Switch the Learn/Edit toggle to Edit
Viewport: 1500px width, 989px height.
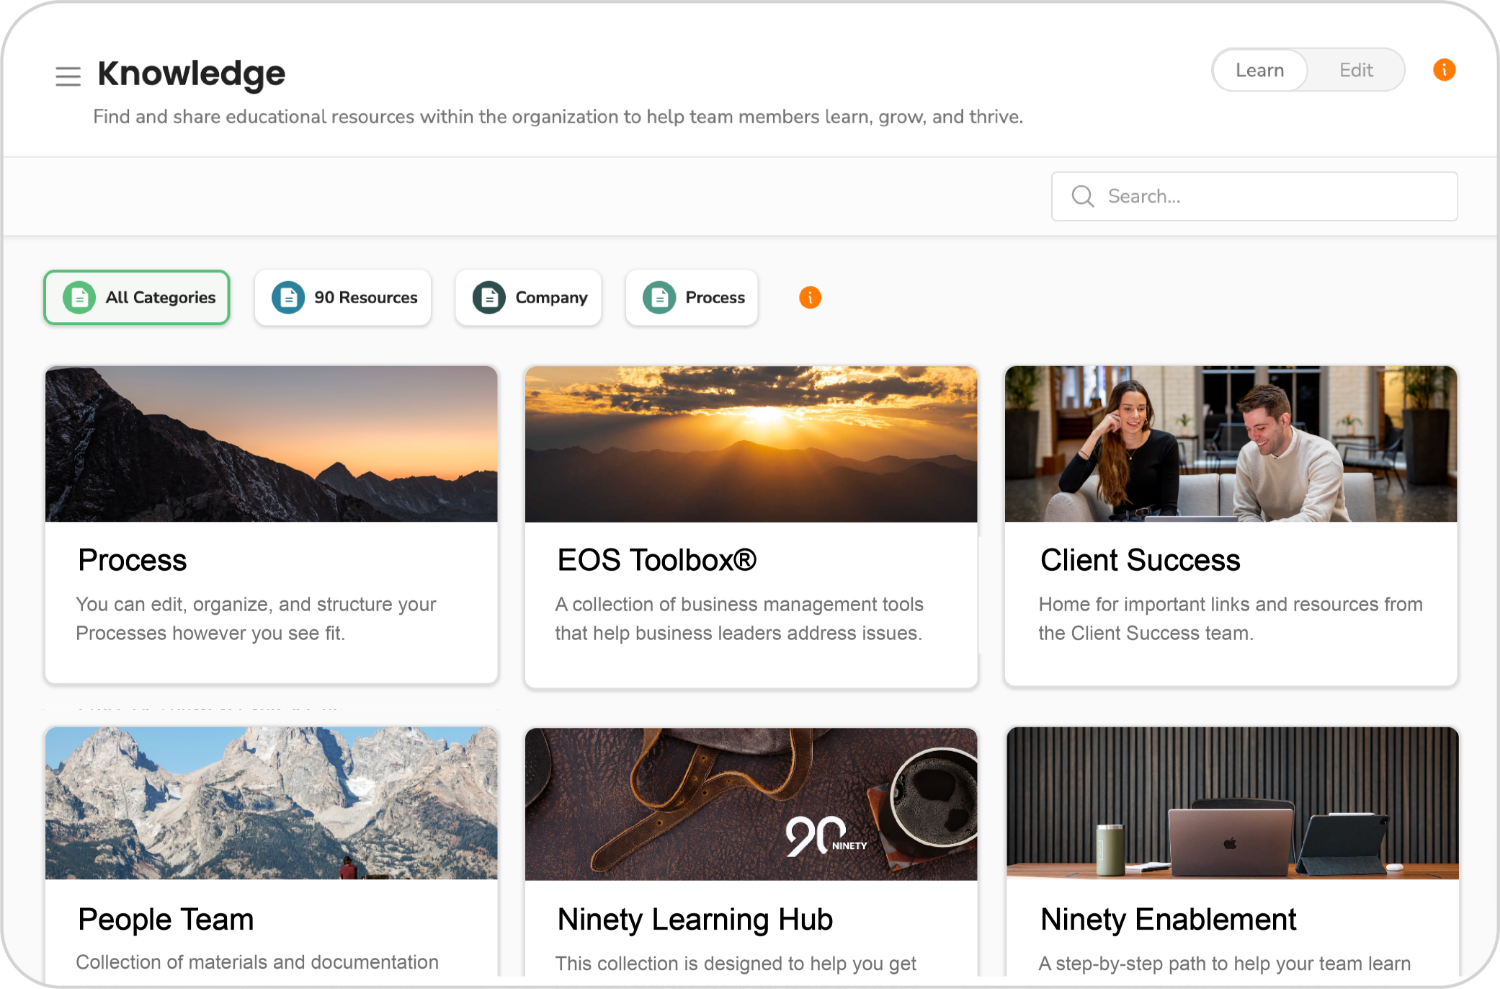[x=1355, y=70]
